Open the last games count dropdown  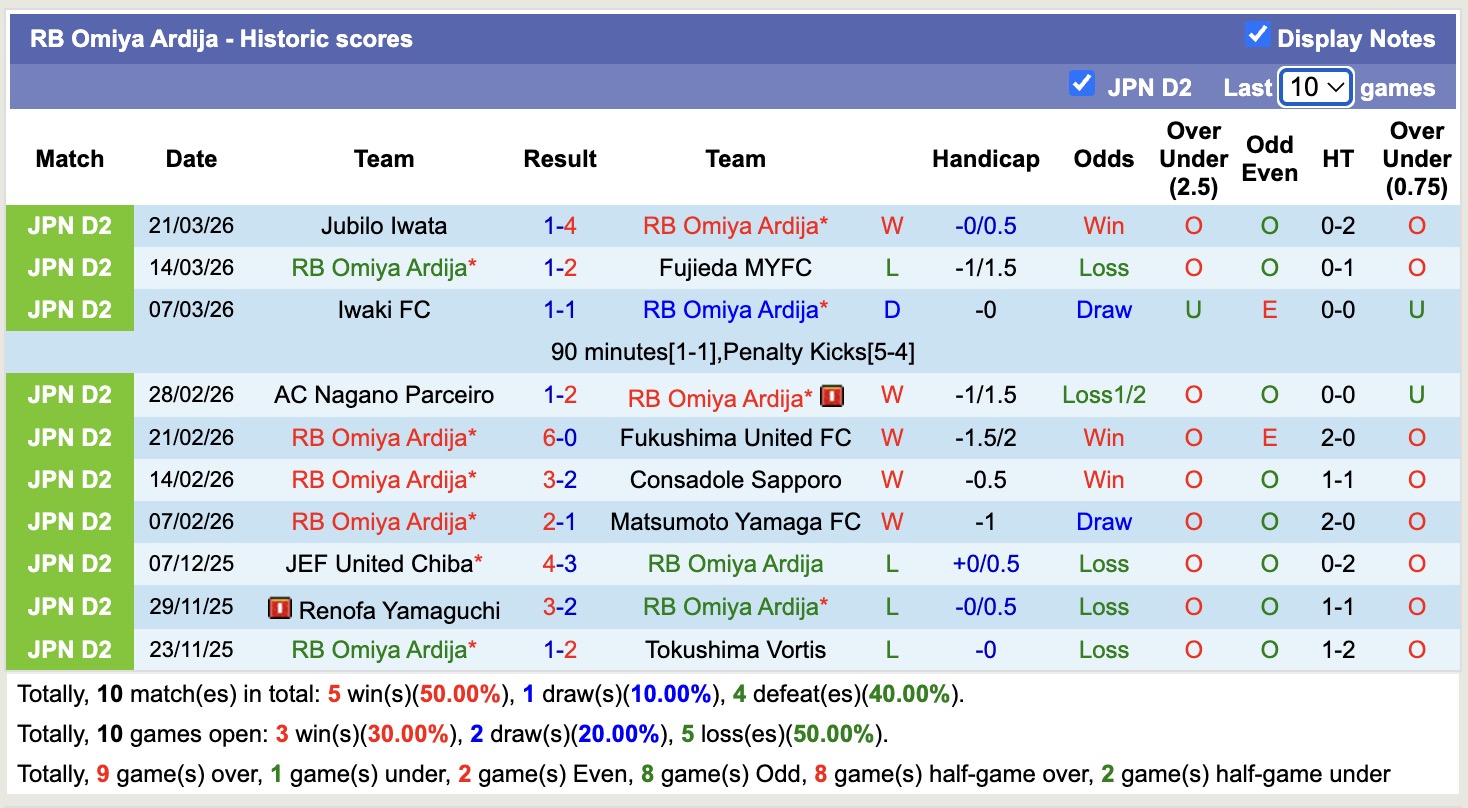[1315, 87]
